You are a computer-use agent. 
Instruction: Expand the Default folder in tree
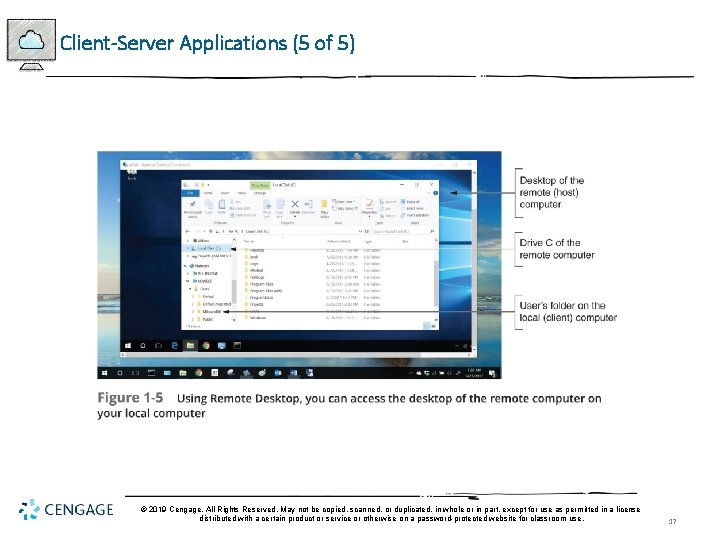pyautogui.click(x=193, y=296)
